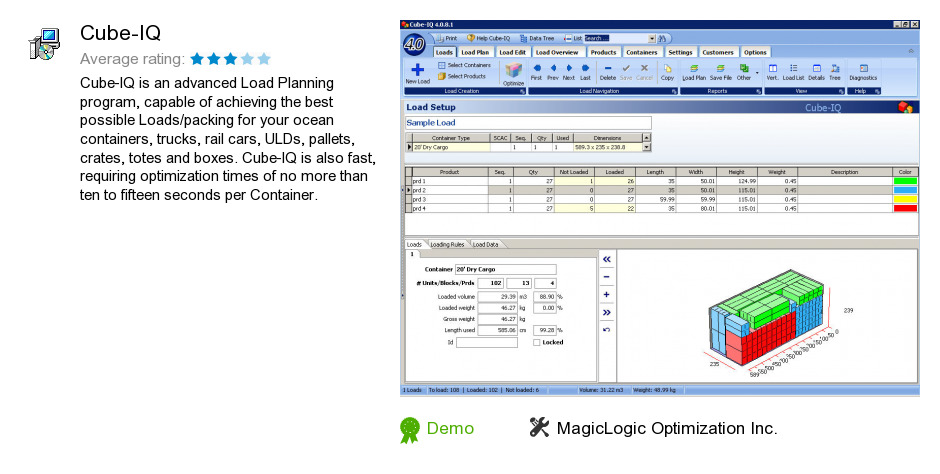Go to First load
Screen dimensions: 940x474
537,68
